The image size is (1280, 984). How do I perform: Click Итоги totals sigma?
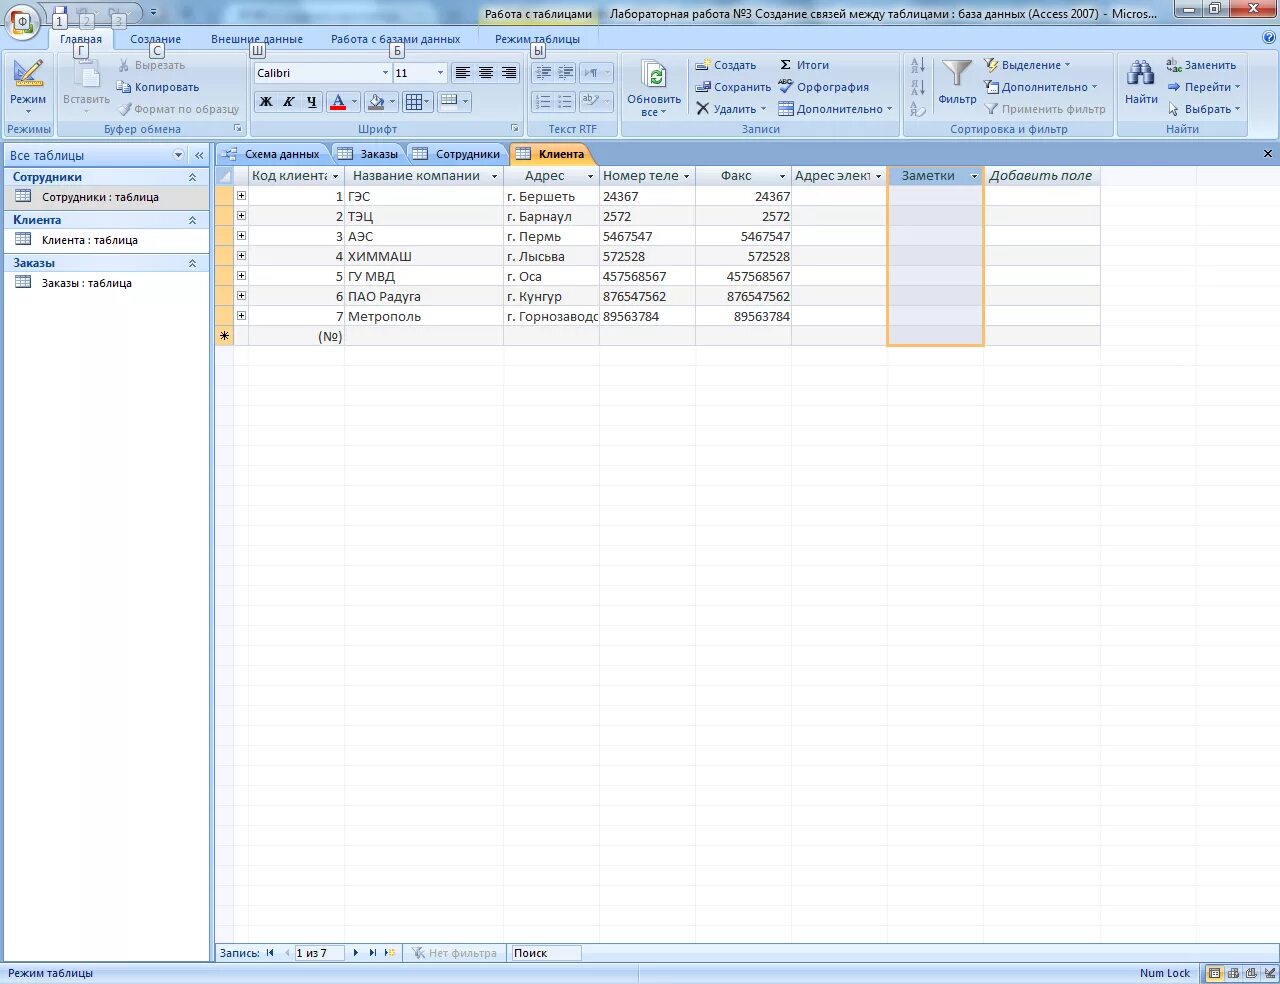pos(804,65)
